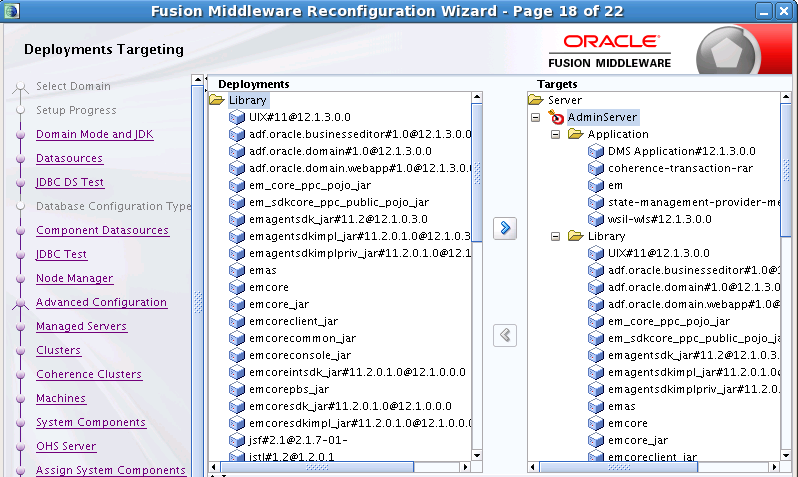Open Component Datasources step
798x477 pixels.
pos(102,230)
